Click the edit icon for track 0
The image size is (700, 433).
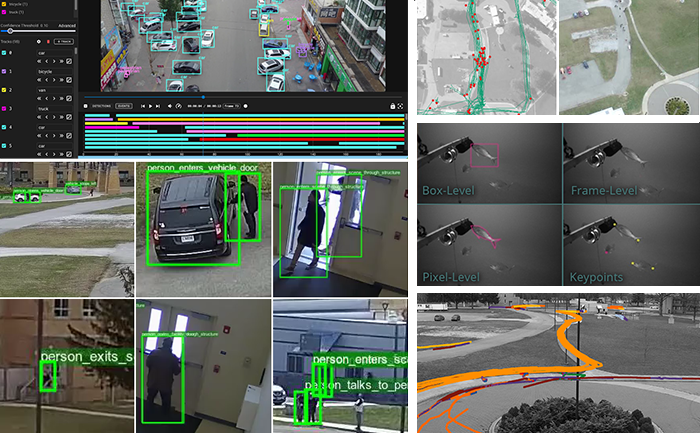[x=69, y=61]
